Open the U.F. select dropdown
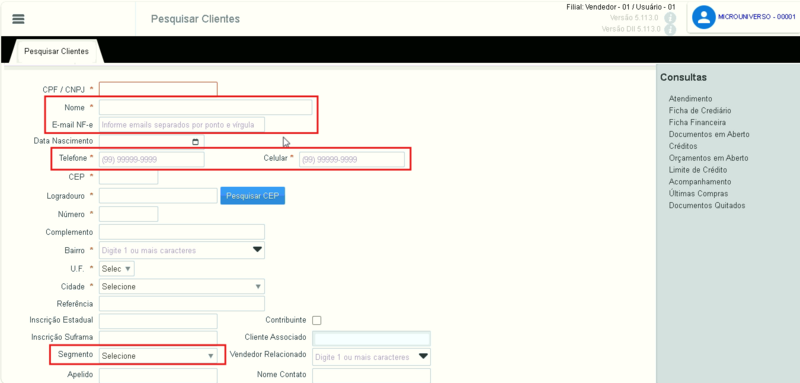 click(117, 268)
